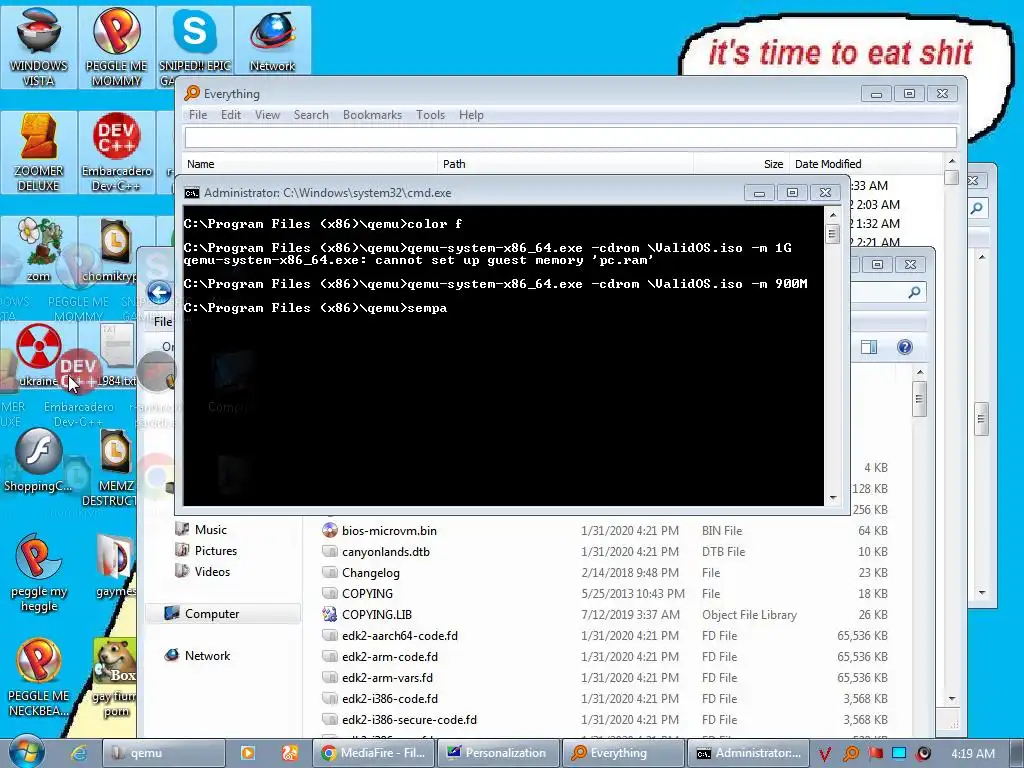Switch to MediaFire Chrome taskbar button

coord(374,753)
